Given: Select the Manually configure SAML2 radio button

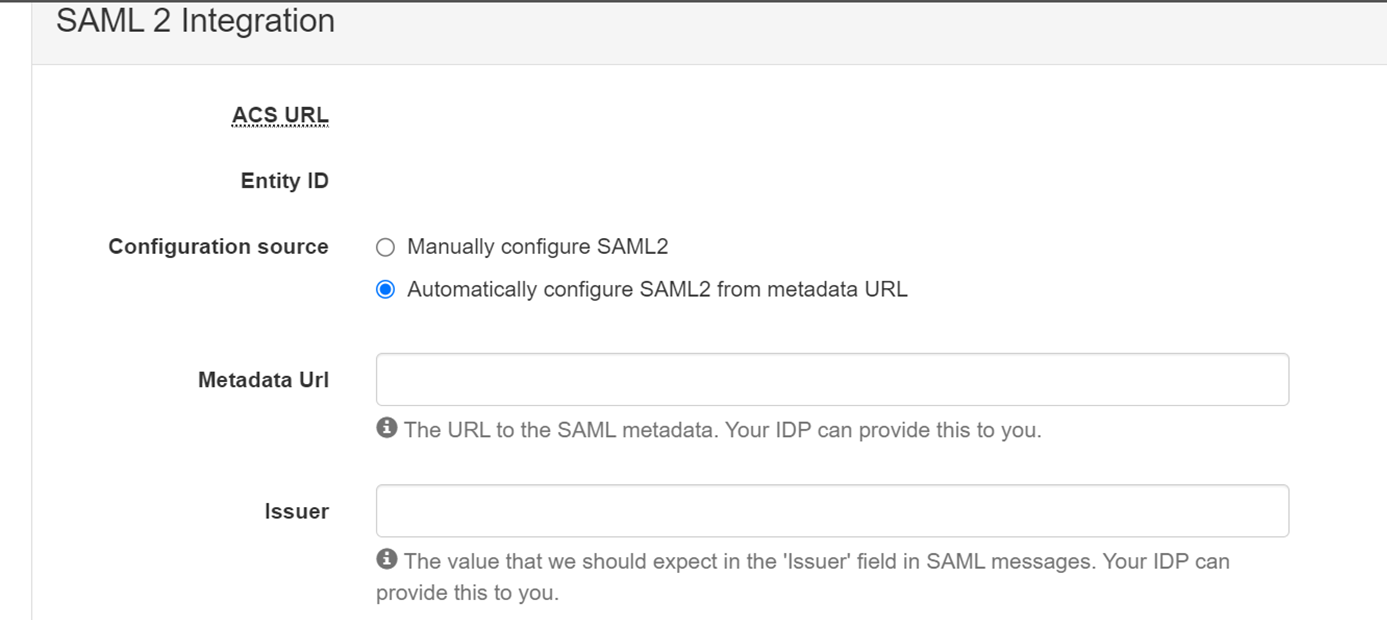Looking at the screenshot, I should [x=385, y=247].
